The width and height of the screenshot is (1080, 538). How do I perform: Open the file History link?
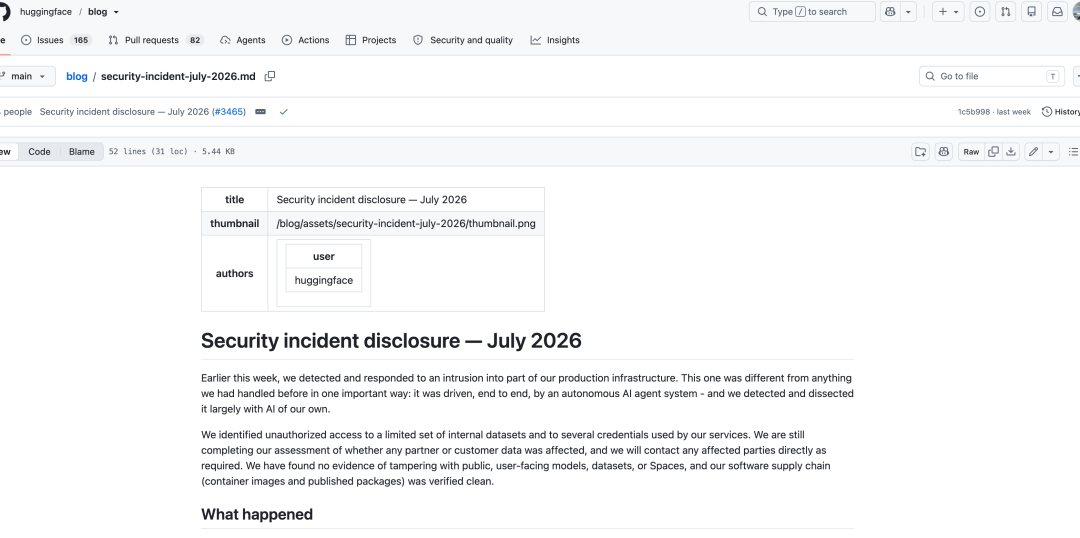1061,112
